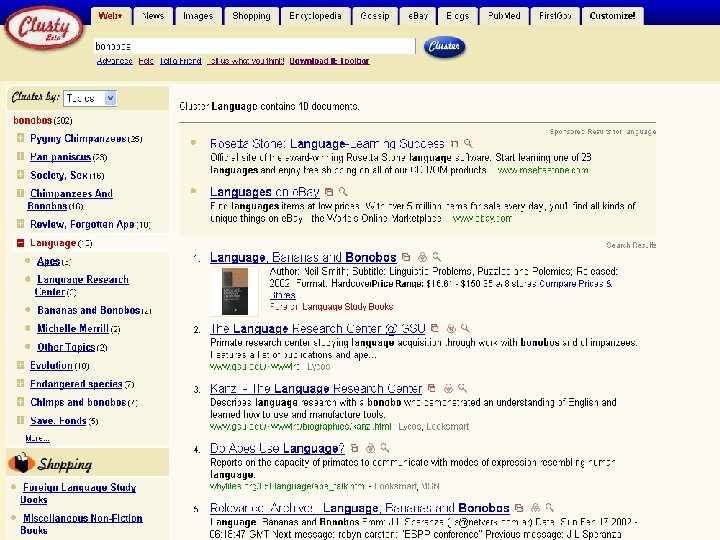Screen dimensions: 720x540
Task: Expand the Pygmy Chimpanzees cluster
Action: pos(20,138)
